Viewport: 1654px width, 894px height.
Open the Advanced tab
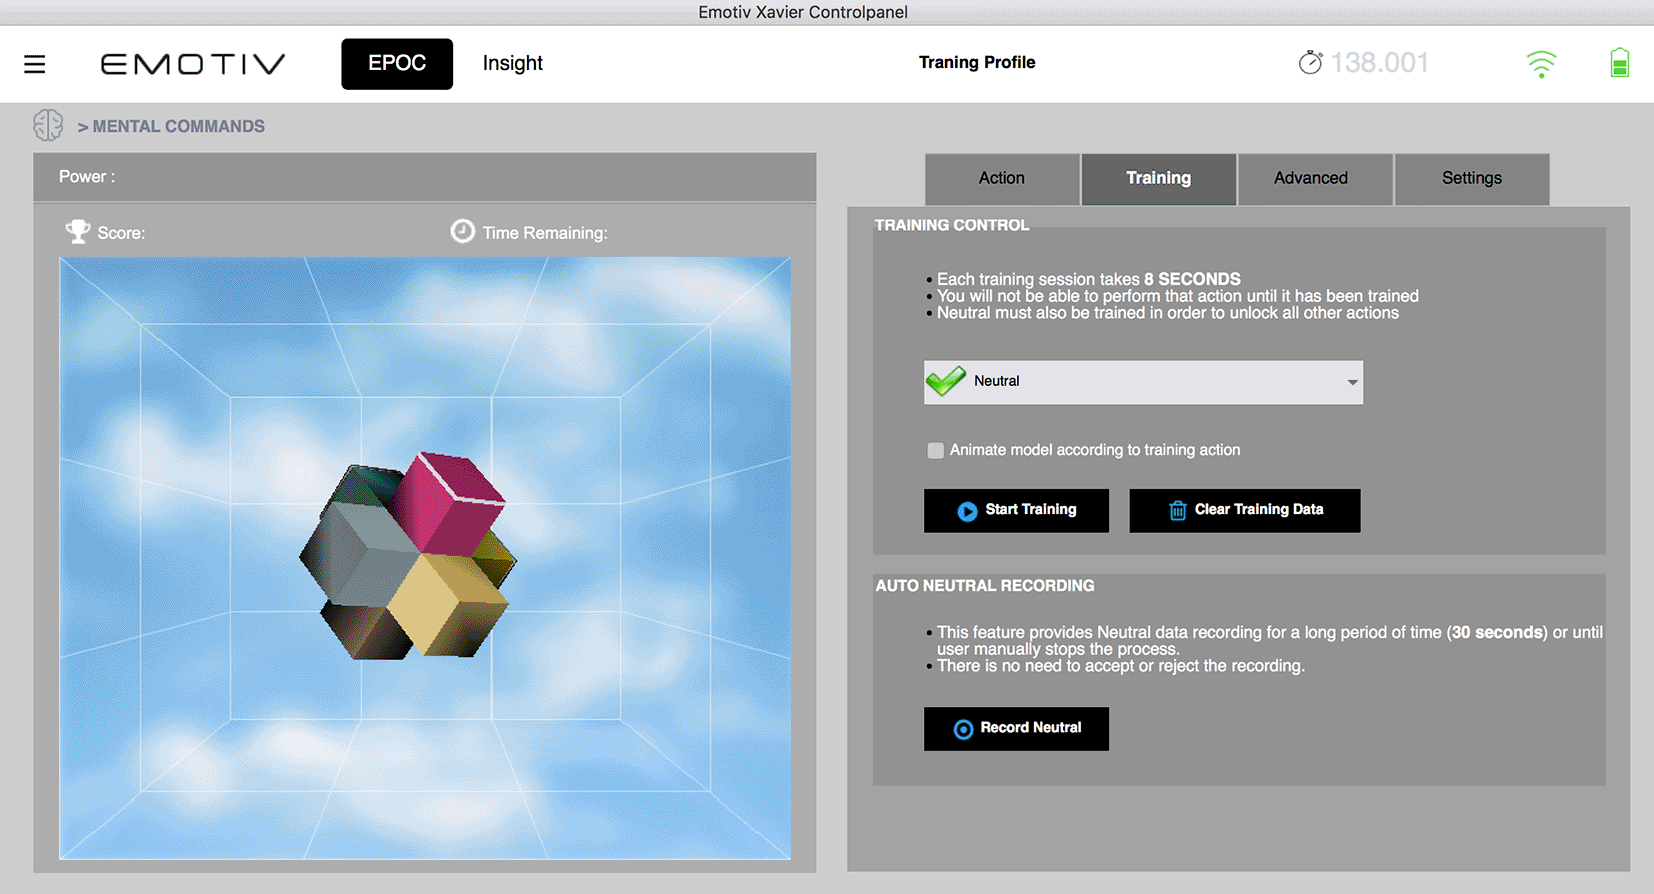[x=1310, y=179]
